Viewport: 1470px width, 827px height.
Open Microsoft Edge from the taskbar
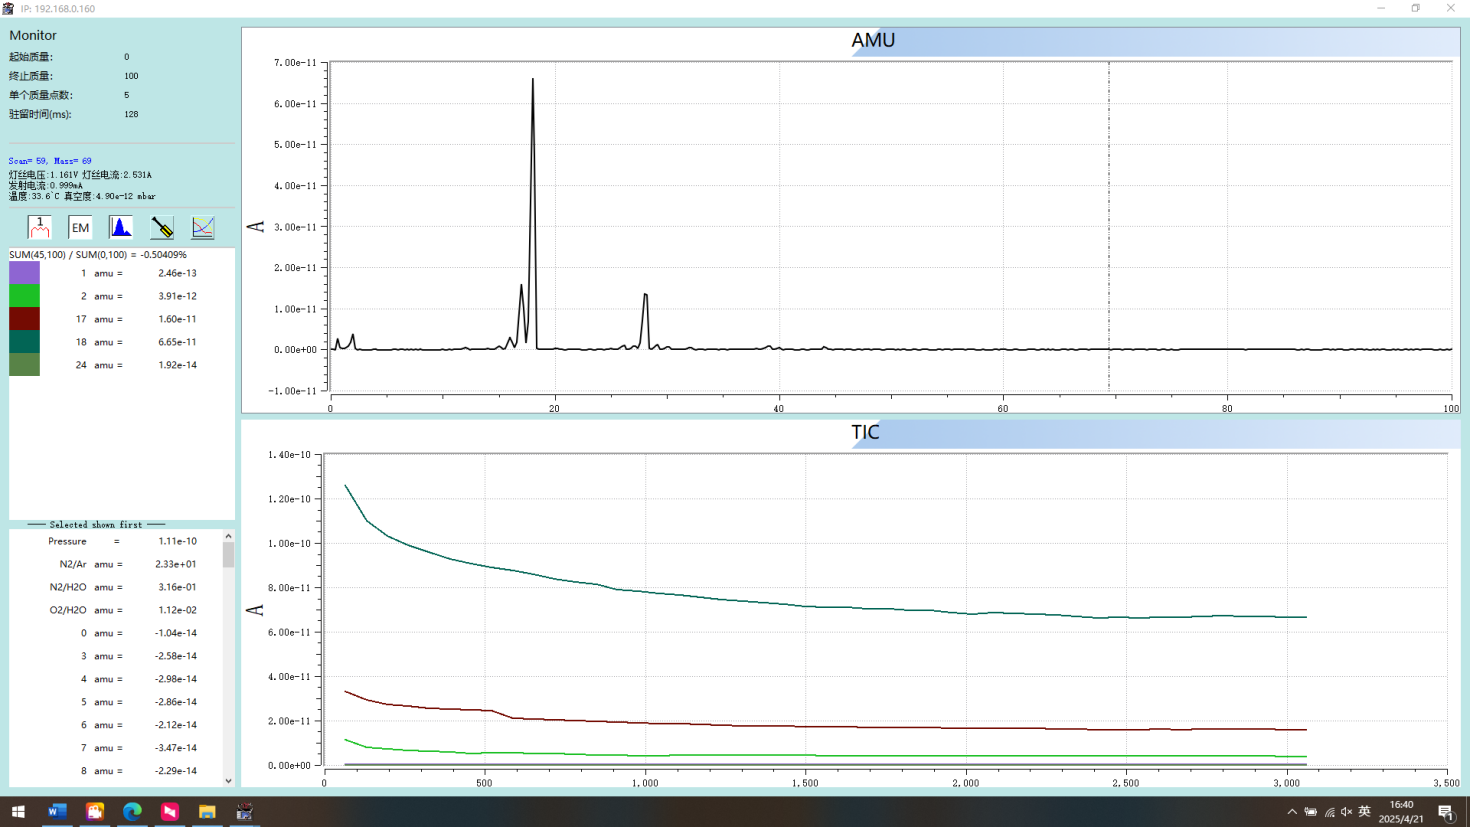(132, 811)
